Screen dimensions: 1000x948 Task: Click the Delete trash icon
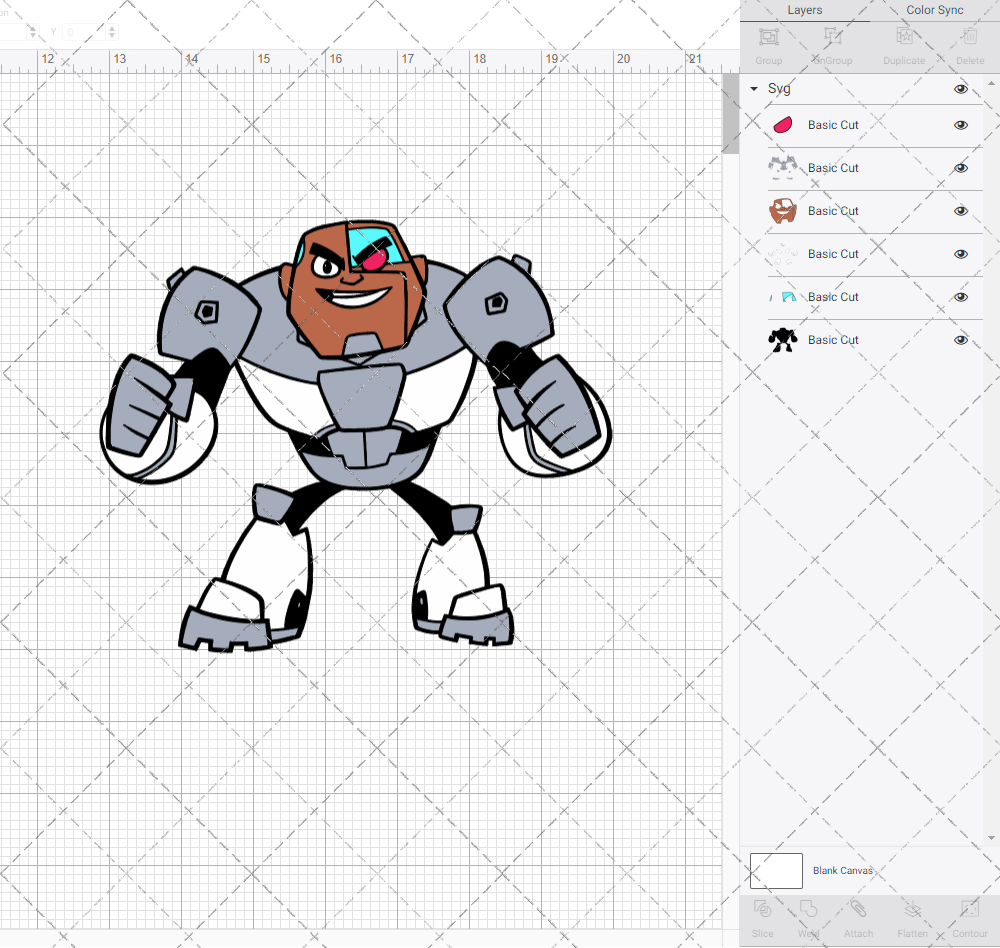[970, 37]
